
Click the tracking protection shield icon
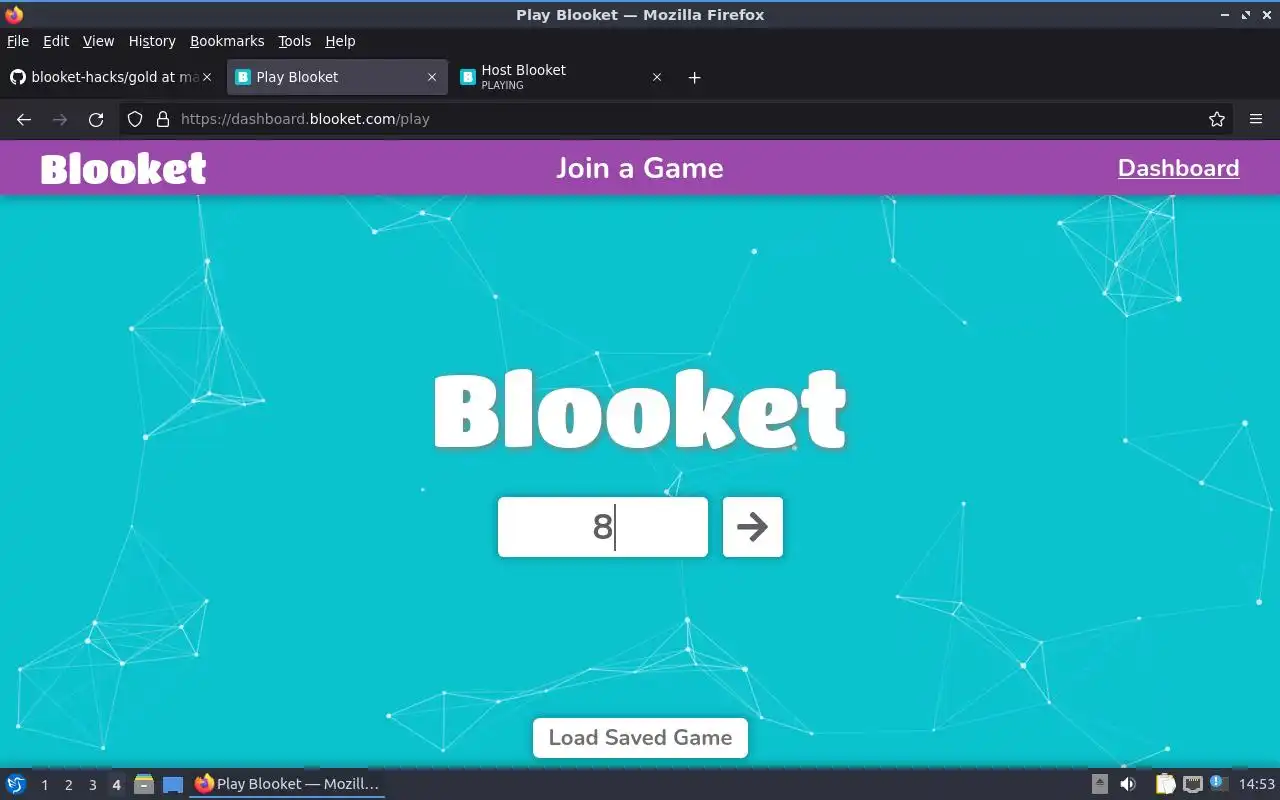pyautogui.click(x=135, y=119)
